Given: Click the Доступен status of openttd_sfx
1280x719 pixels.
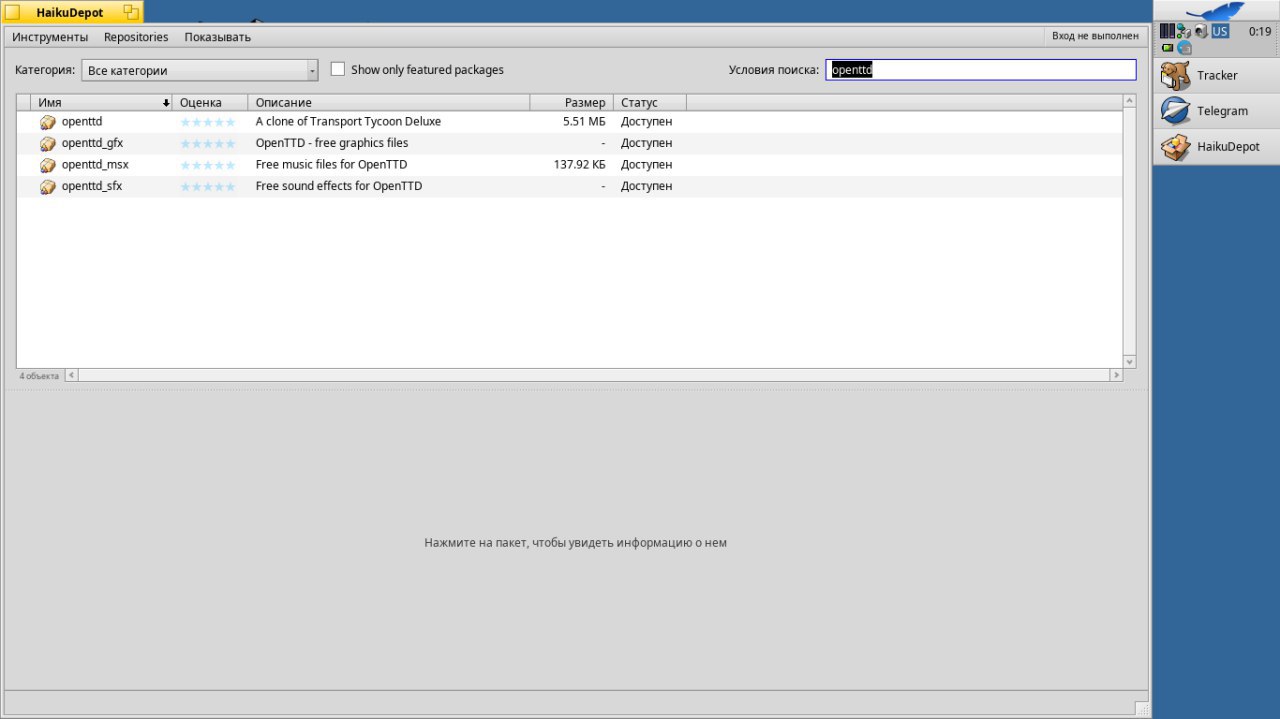Looking at the screenshot, I should 646,186.
